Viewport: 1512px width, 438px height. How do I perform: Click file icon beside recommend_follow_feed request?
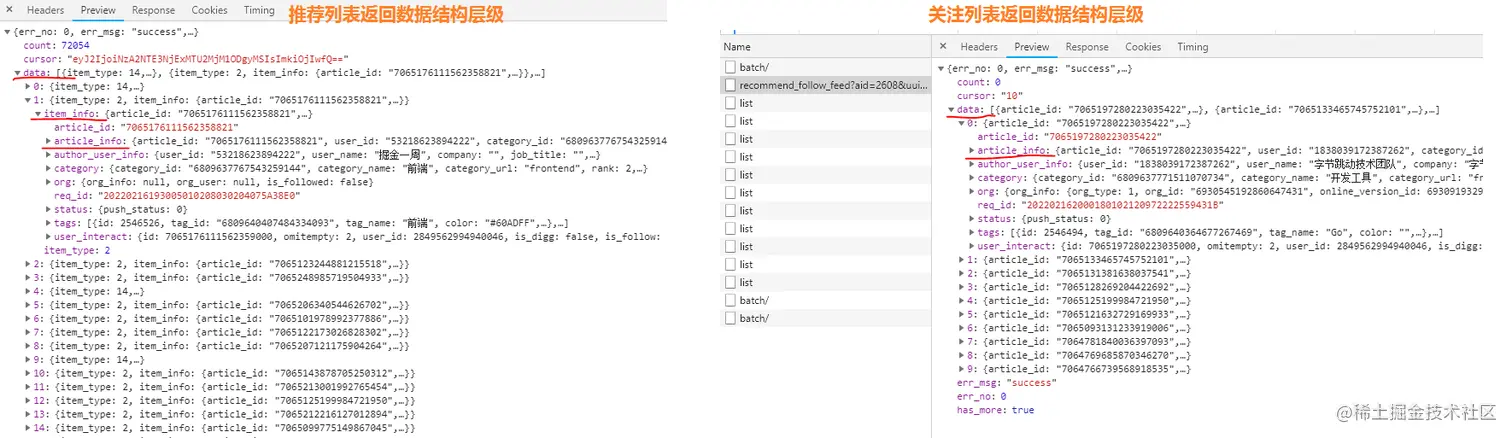[730, 85]
